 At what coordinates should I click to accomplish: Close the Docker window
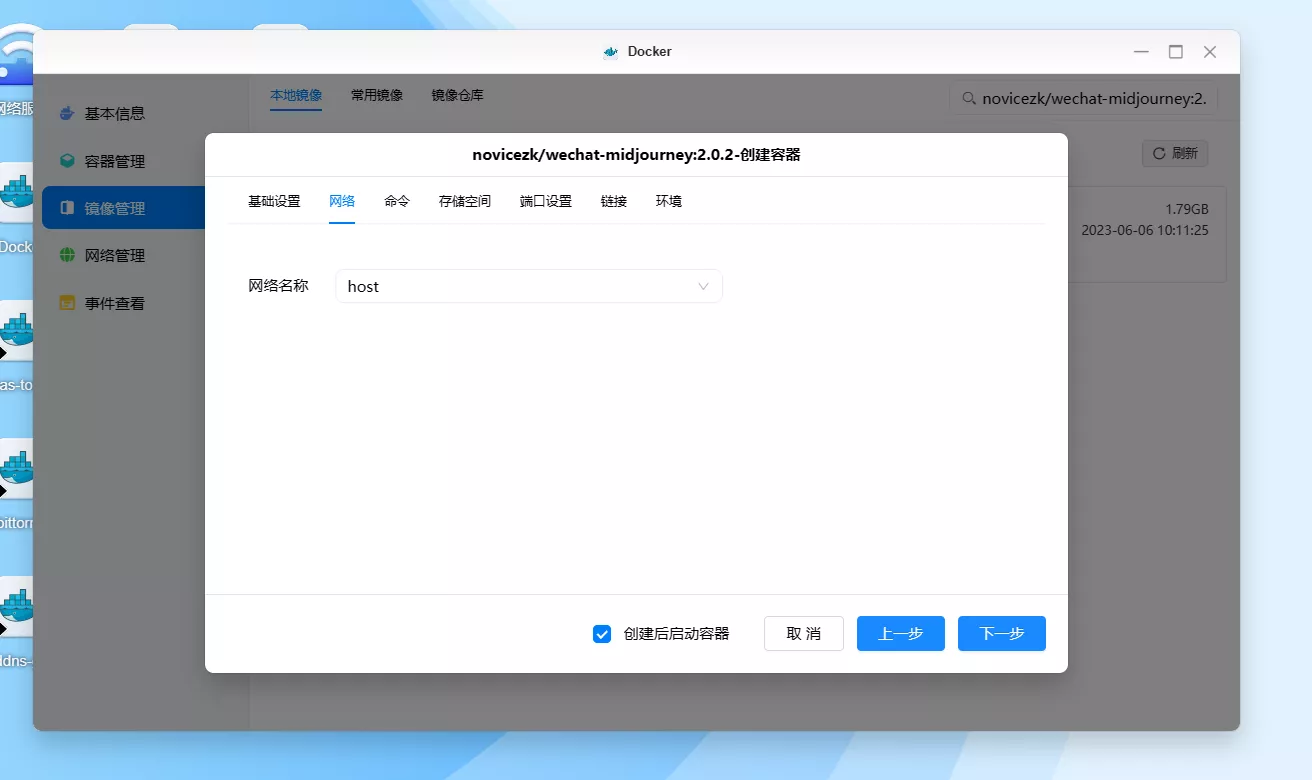(1210, 52)
